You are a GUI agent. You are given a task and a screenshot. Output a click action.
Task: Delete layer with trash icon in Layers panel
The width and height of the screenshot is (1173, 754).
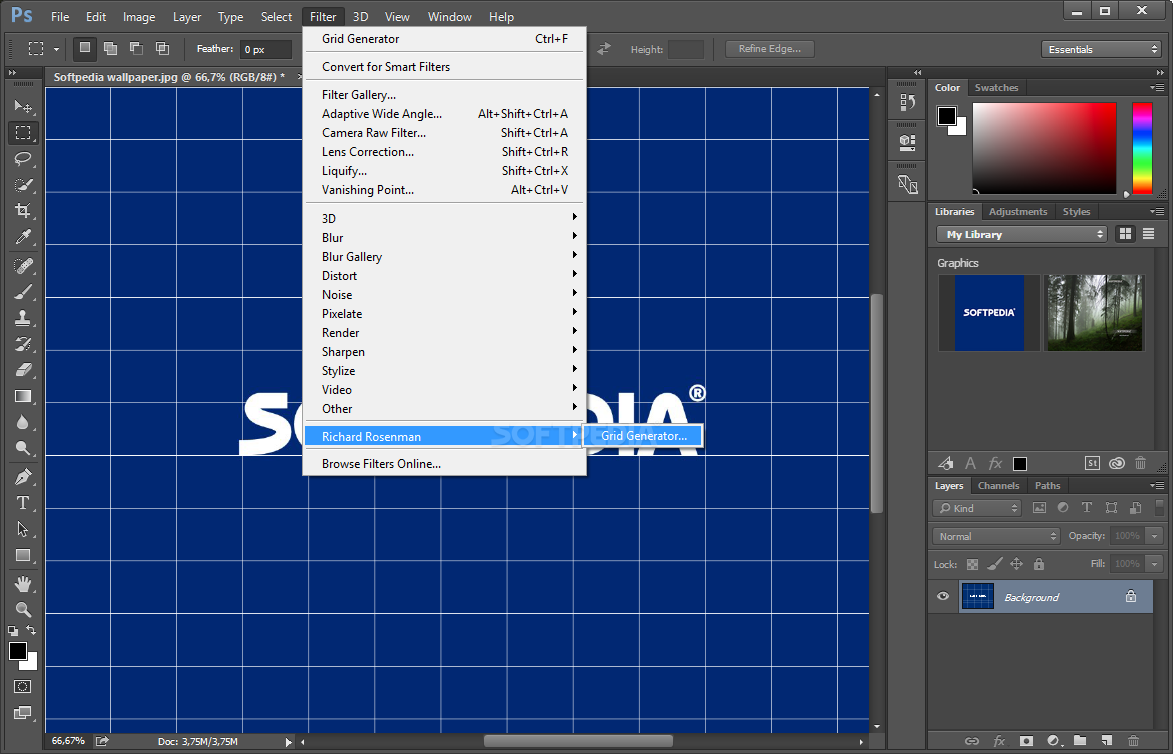tap(1133, 741)
